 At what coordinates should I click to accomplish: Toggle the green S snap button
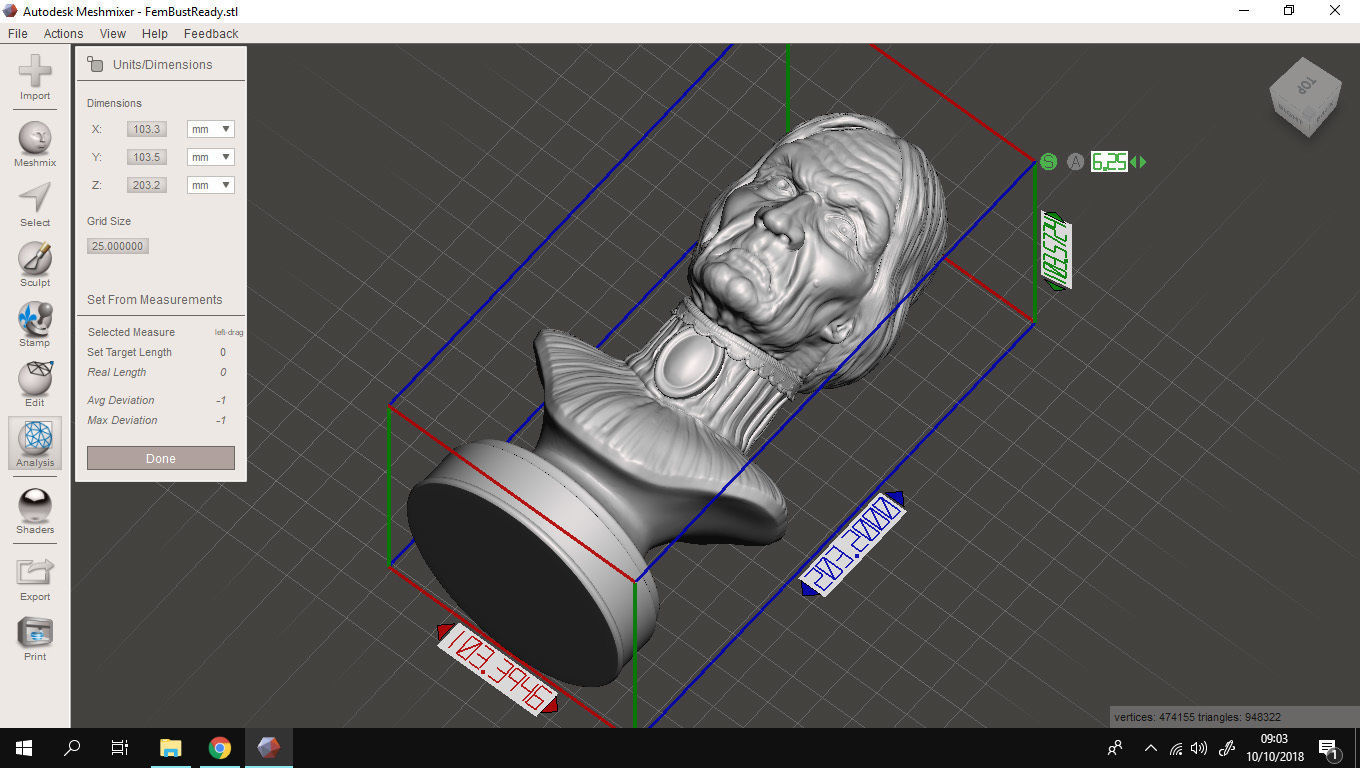1048,162
